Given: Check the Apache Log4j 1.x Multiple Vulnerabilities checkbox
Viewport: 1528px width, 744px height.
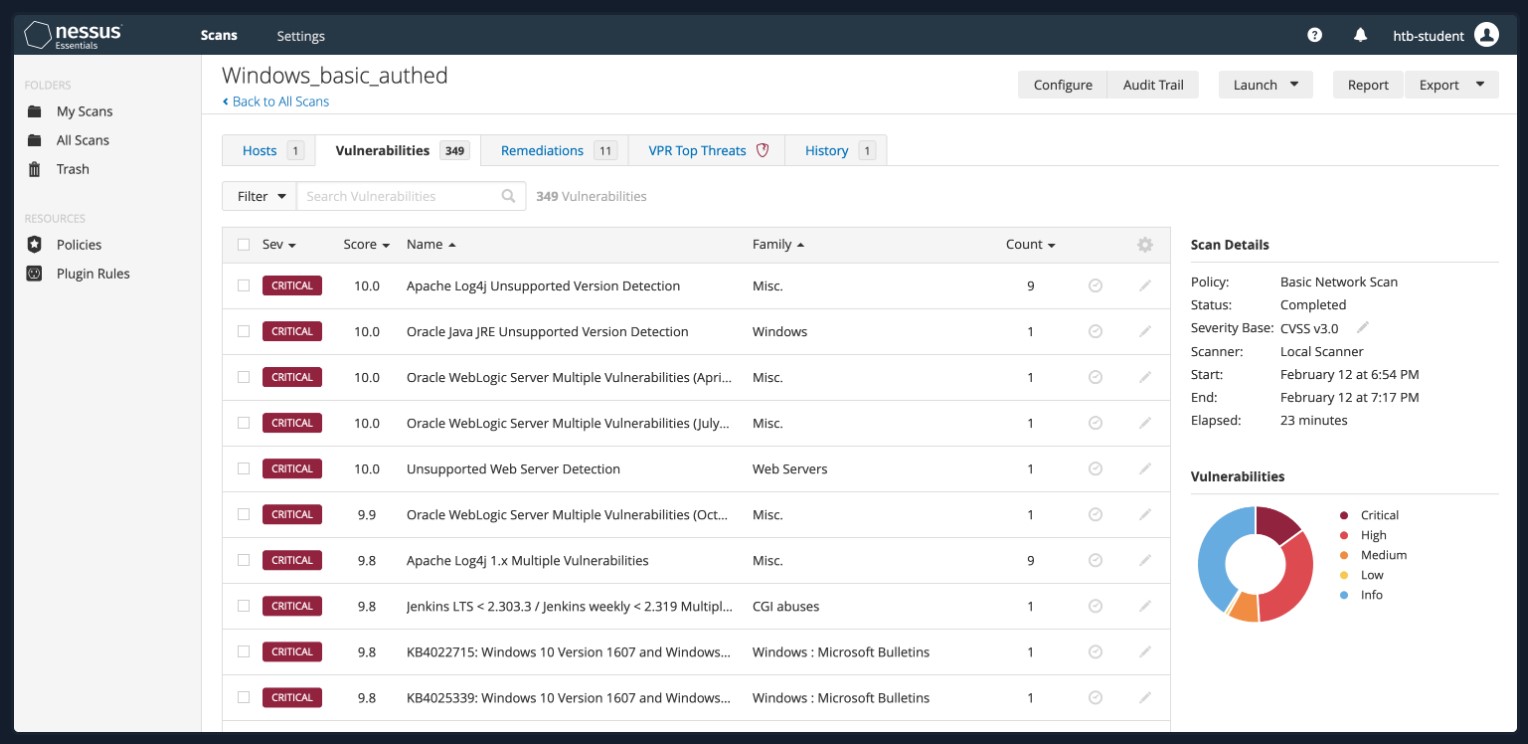Looking at the screenshot, I should coord(243,560).
